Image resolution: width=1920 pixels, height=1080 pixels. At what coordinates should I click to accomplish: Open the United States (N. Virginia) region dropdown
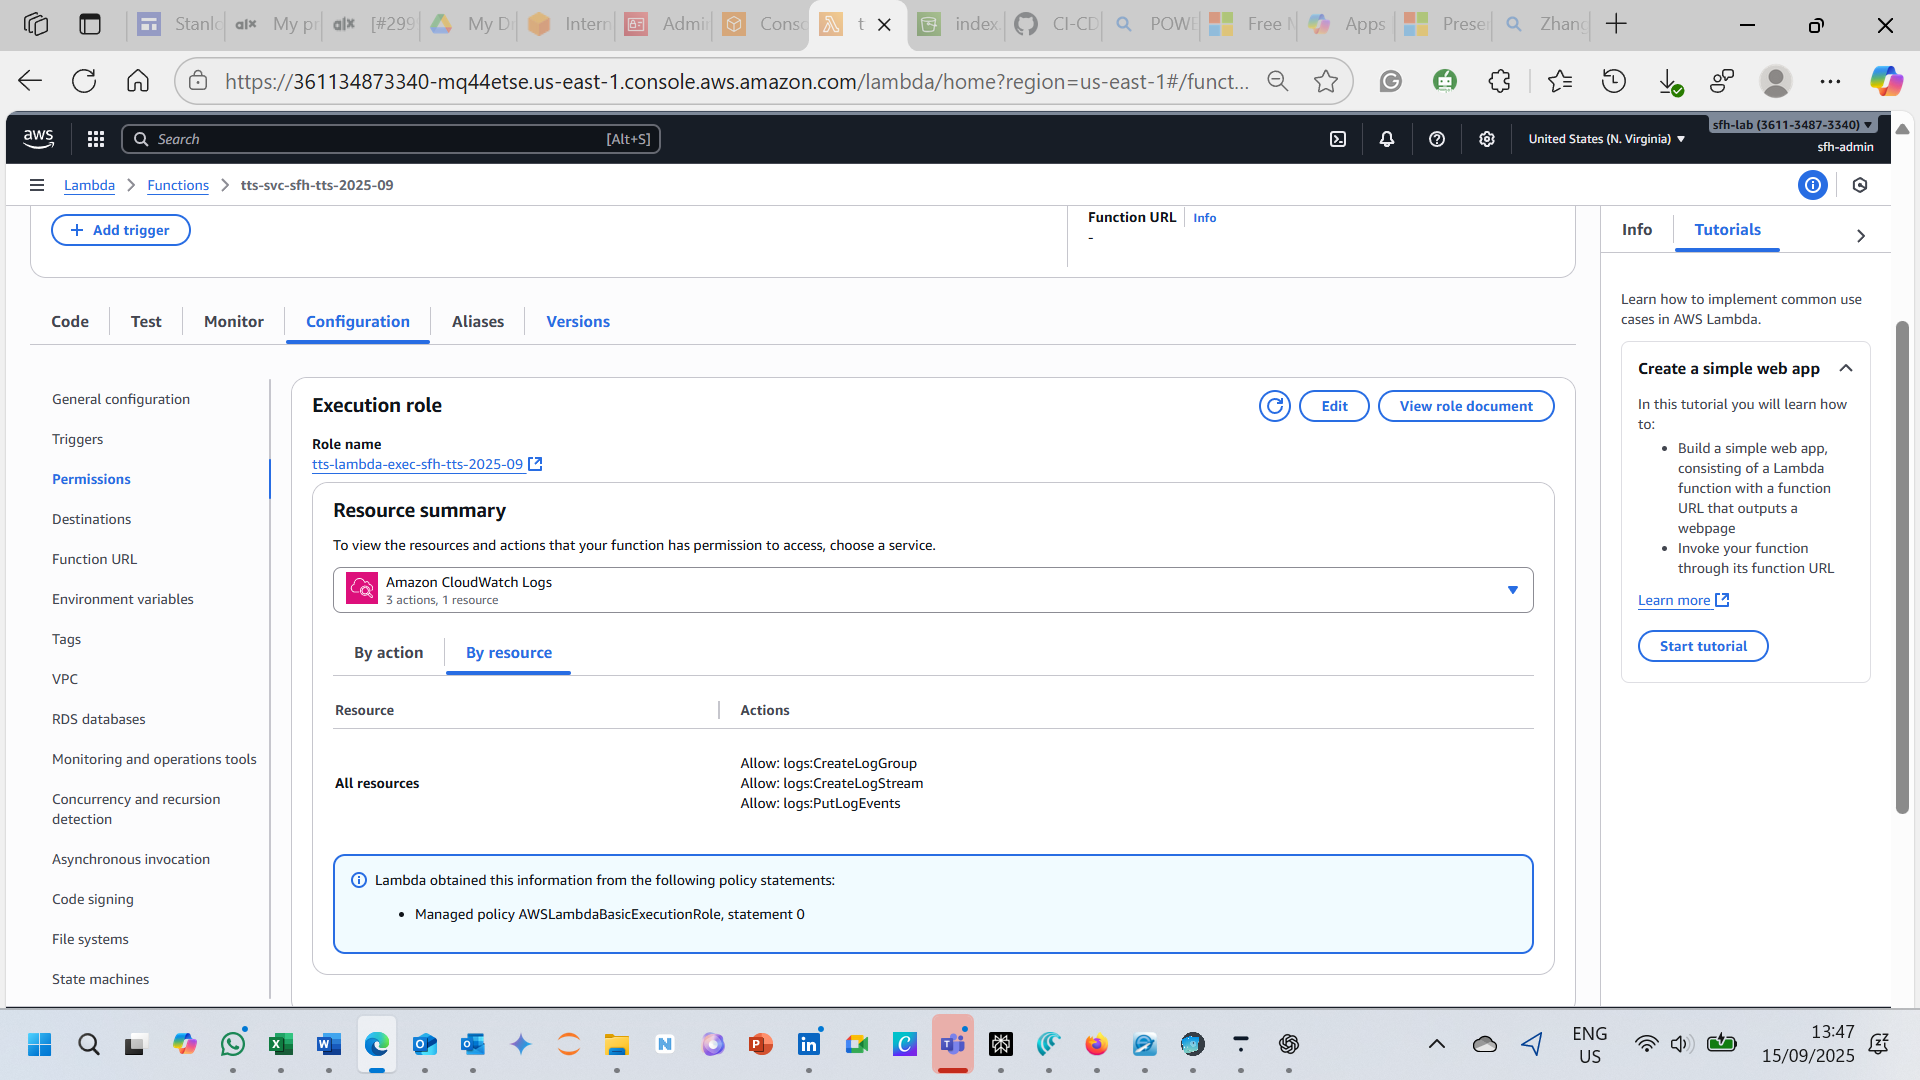click(1606, 139)
